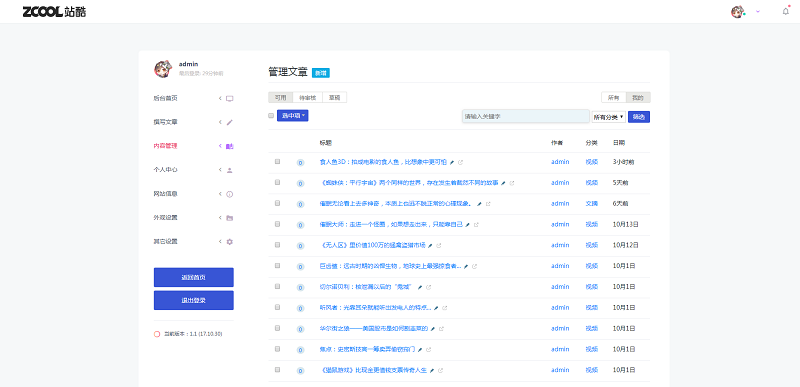The width and height of the screenshot is (800, 387).
Task: Switch to the 可用 tab
Action: pyautogui.click(x=281, y=97)
